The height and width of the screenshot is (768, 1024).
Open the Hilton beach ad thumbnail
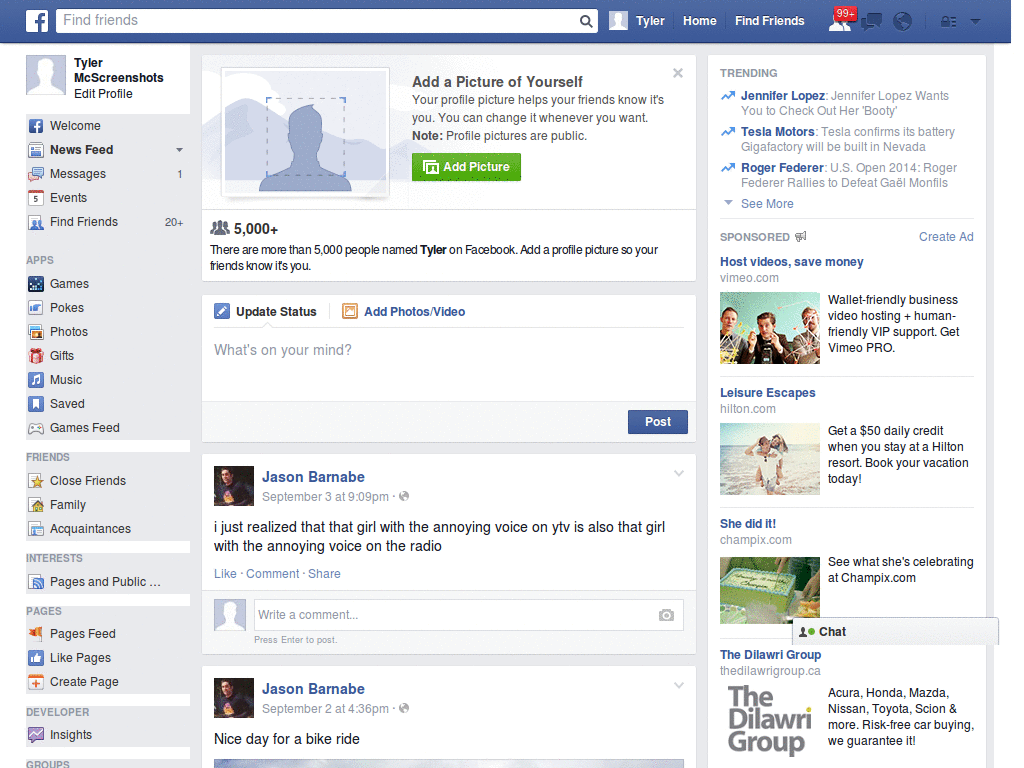[769, 459]
